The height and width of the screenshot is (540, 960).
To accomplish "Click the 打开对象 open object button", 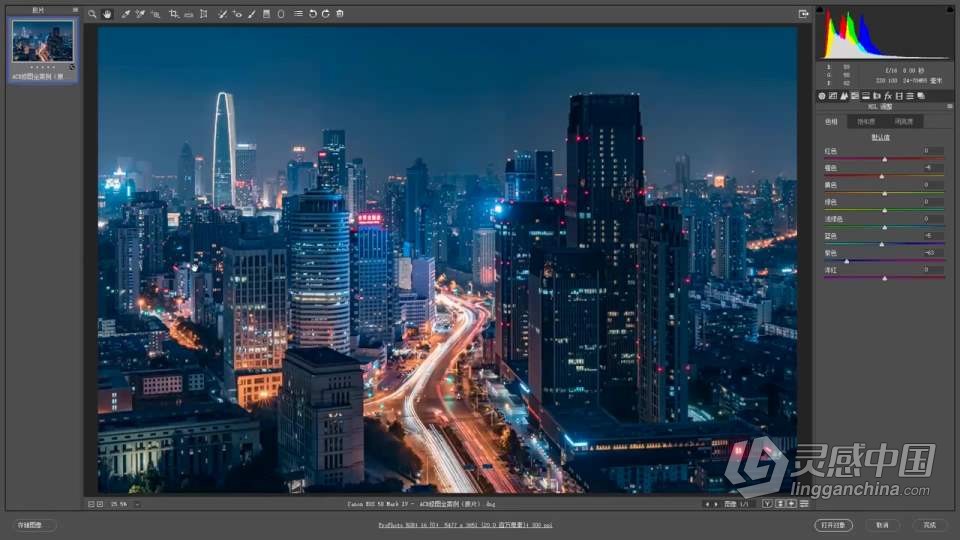I will [833, 525].
